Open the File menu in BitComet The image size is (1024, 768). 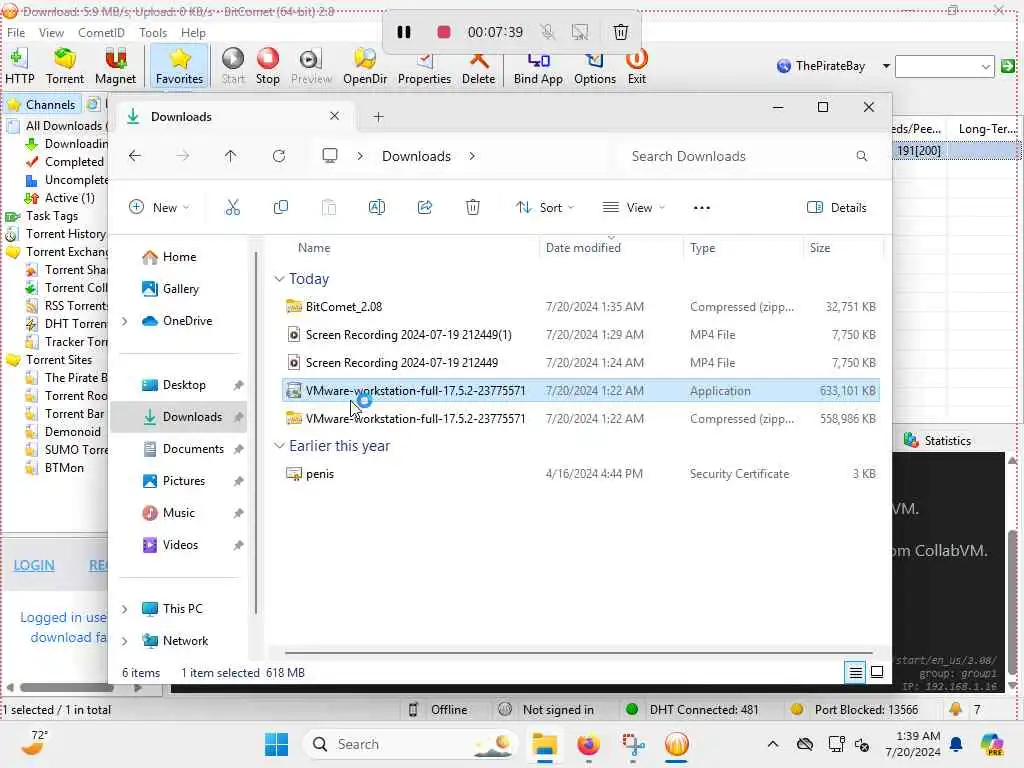click(x=16, y=33)
